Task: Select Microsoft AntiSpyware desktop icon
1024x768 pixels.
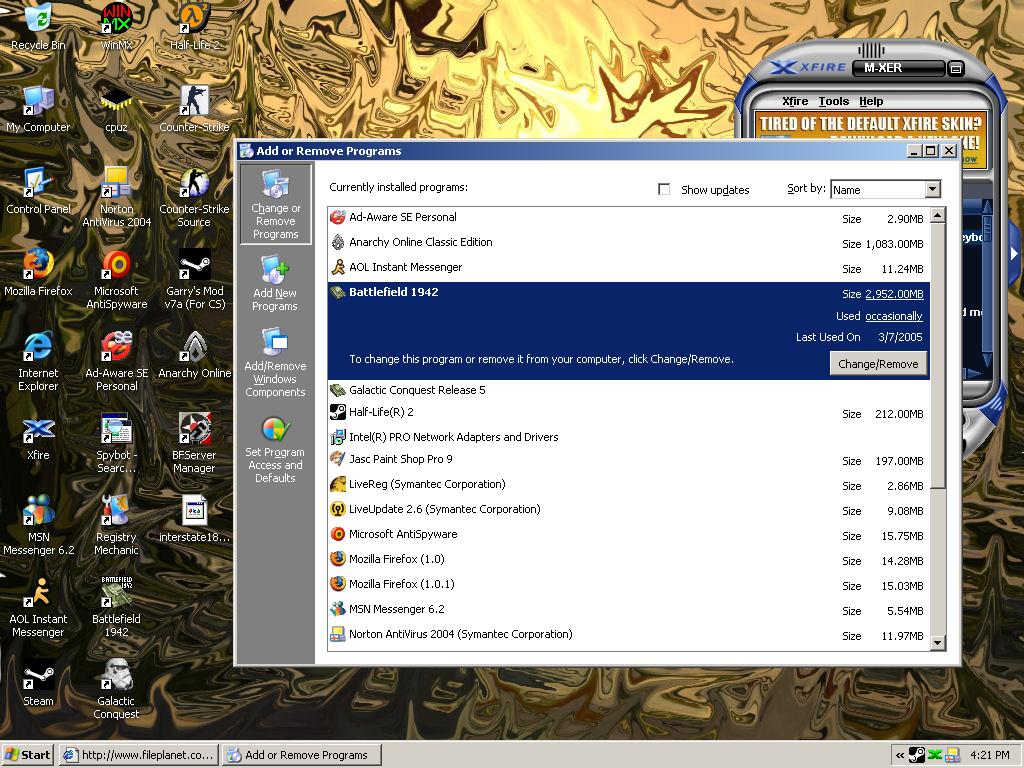Action: pyautogui.click(x=116, y=278)
